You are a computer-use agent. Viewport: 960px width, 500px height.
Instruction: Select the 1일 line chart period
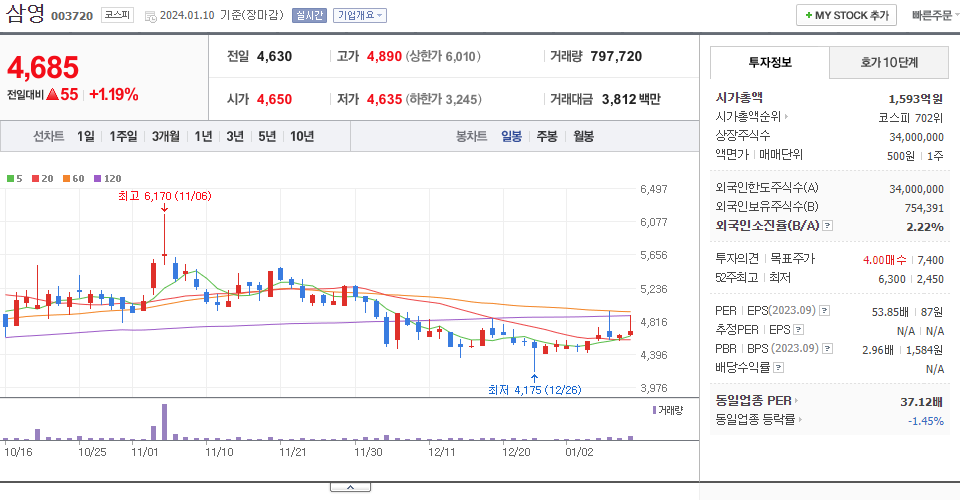coord(86,136)
